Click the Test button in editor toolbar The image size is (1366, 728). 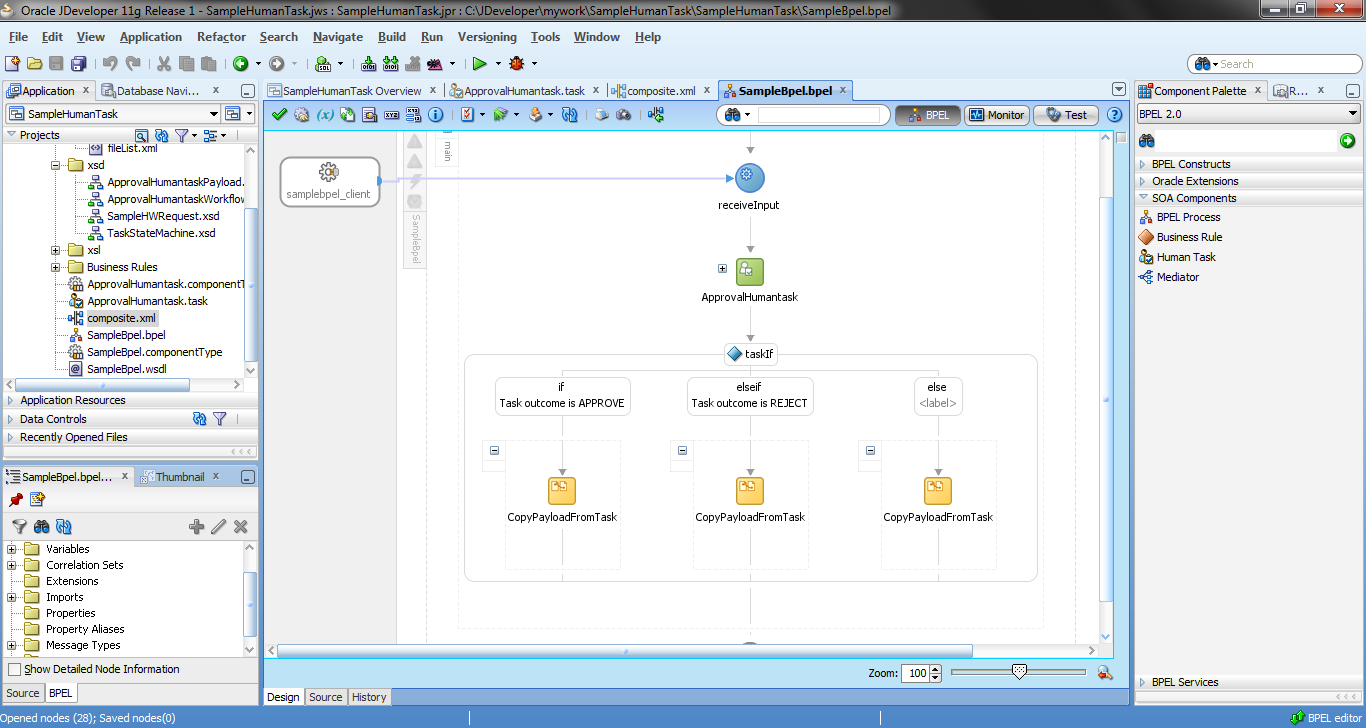click(1063, 114)
